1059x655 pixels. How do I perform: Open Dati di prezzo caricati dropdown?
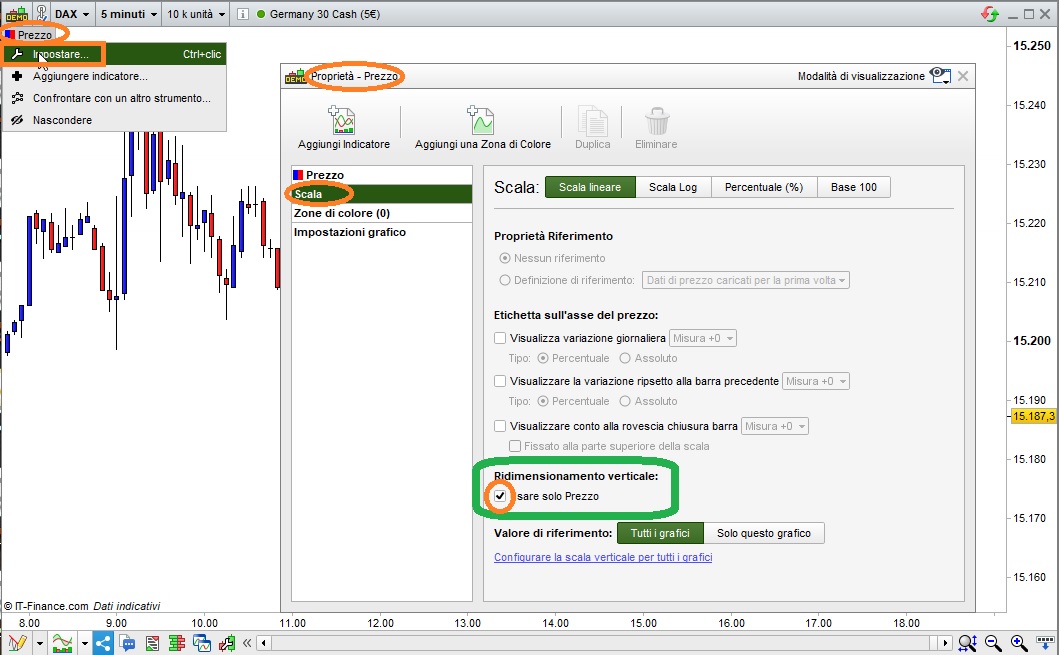click(746, 280)
